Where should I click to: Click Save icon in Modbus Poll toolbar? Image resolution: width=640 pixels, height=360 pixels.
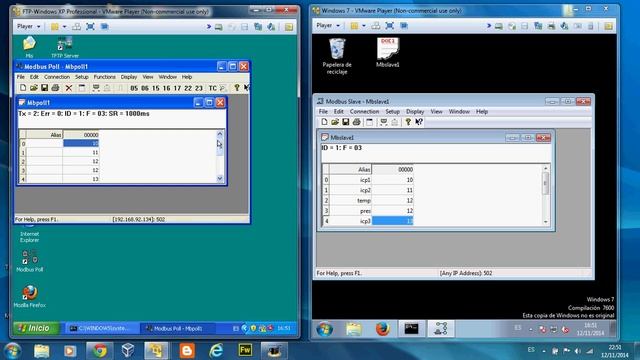pyautogui.click(x=44, y=88)
